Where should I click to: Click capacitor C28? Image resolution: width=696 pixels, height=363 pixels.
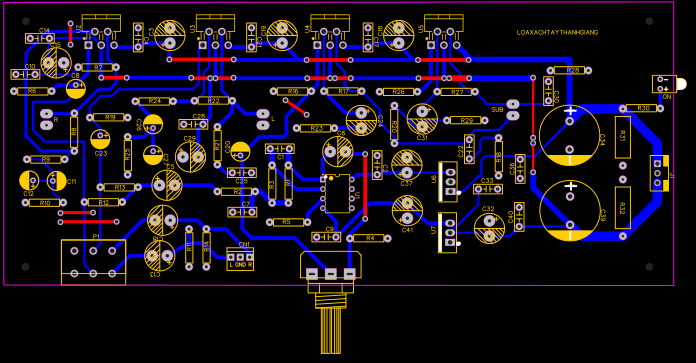point(193,123)
